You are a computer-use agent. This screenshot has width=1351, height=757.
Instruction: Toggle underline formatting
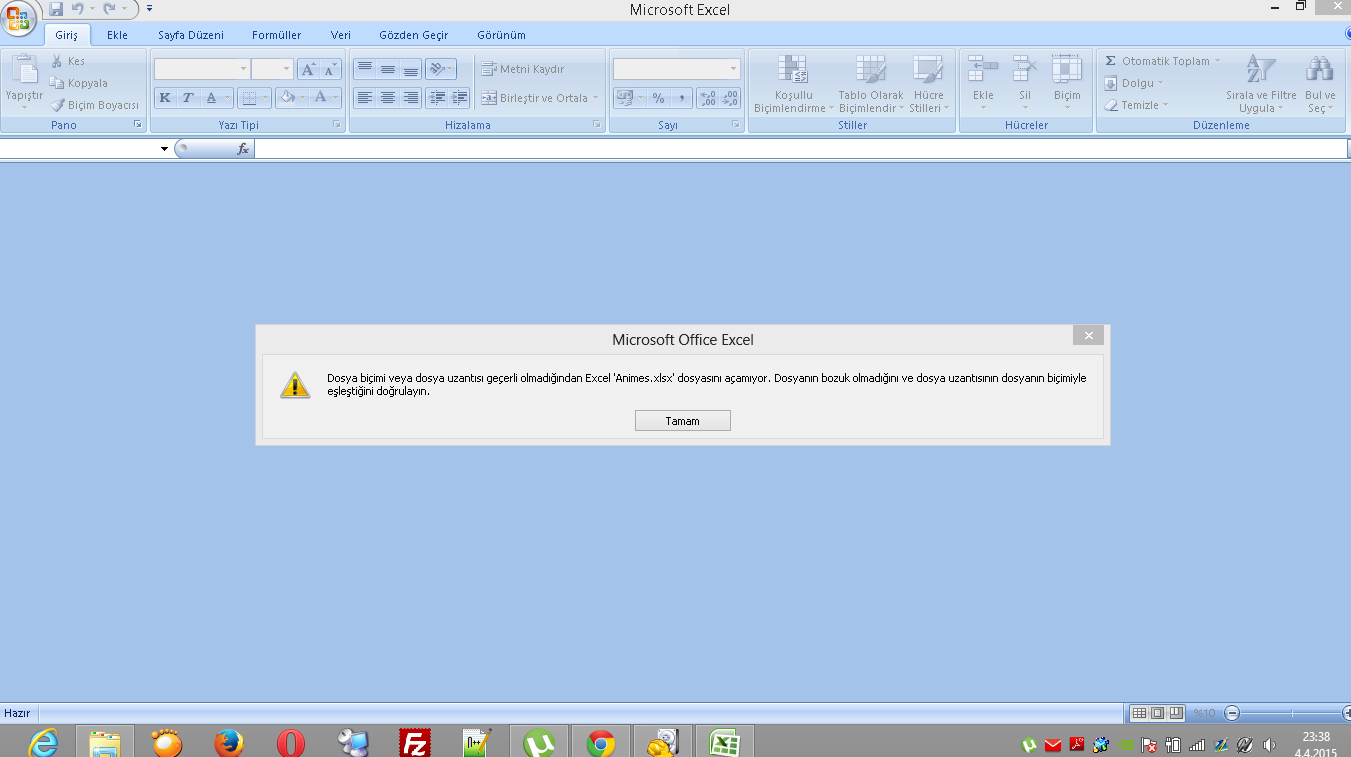click(x=211, y=98)
